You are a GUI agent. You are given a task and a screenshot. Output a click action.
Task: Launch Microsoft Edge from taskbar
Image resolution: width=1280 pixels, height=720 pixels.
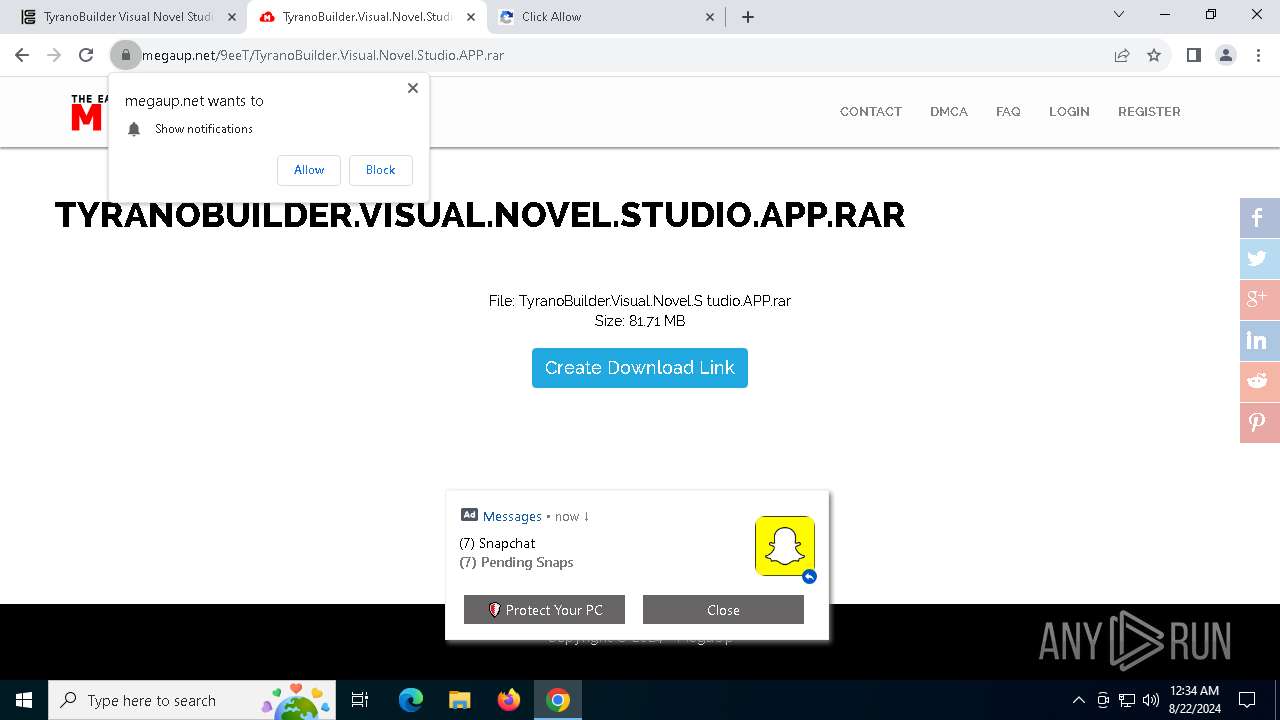tap(411, 700)
